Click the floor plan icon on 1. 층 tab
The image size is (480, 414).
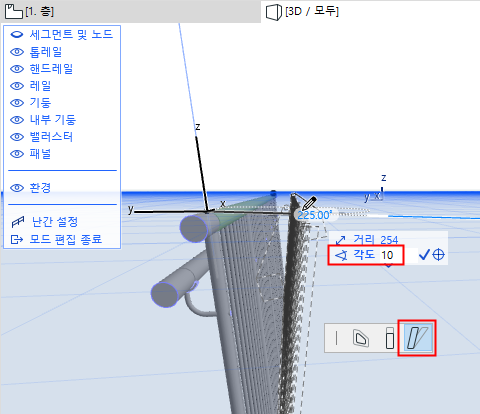point(13,12)
